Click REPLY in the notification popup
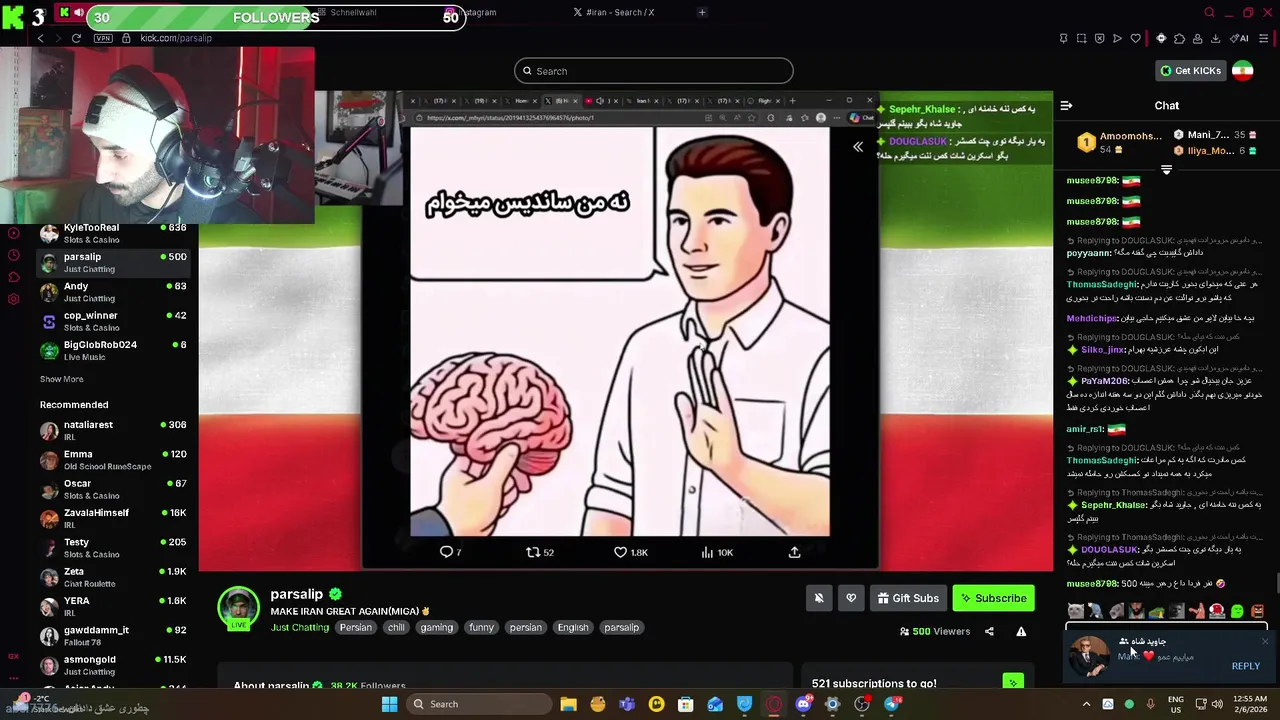The height and width of the screenshot is (720, 1280). 1245,666
